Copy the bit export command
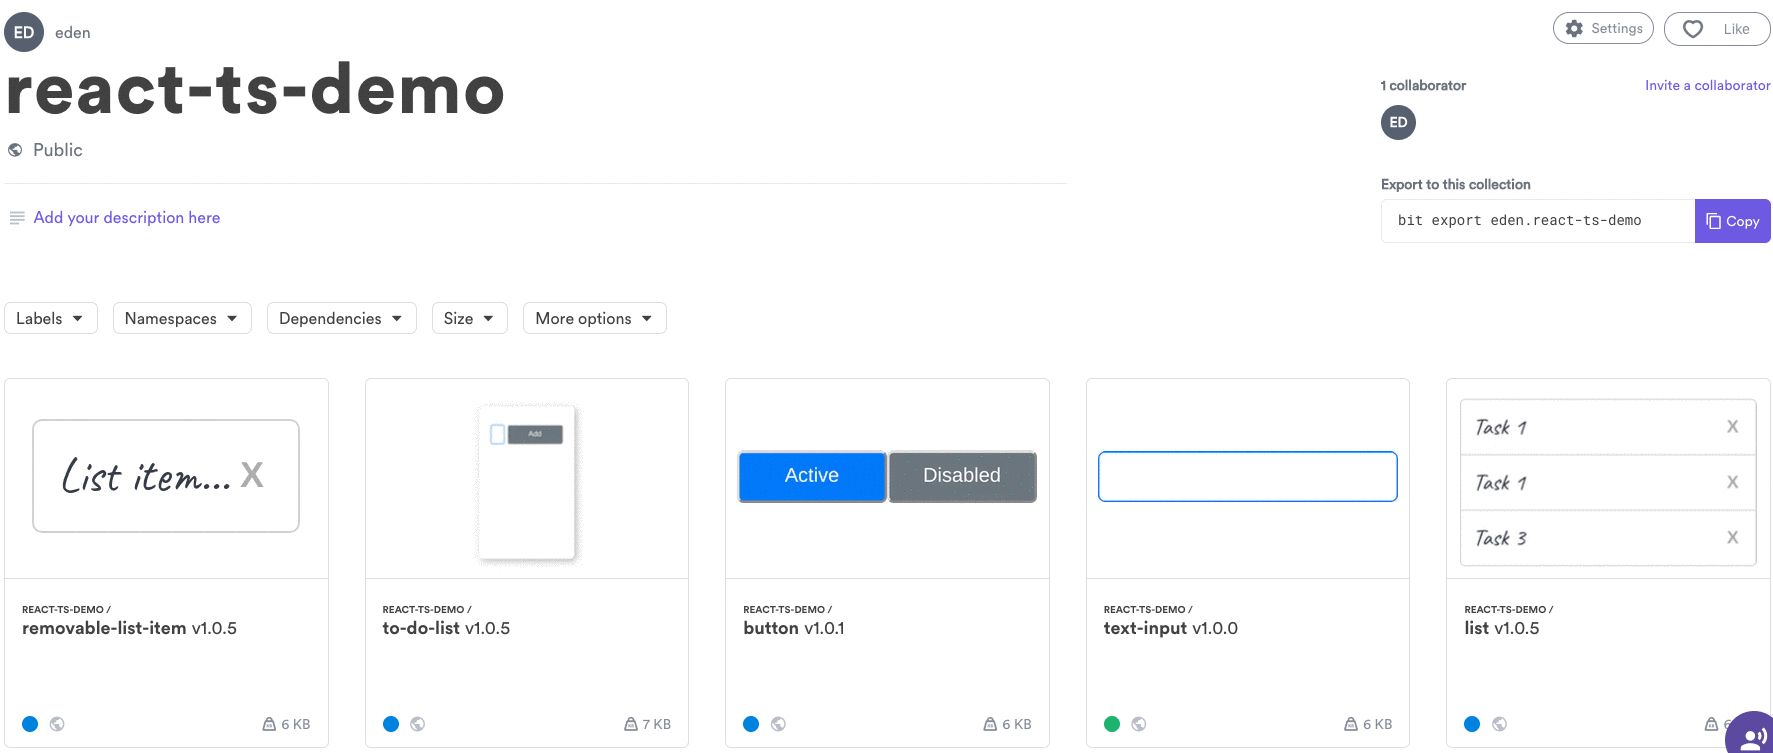 [x=1733, y=221]
